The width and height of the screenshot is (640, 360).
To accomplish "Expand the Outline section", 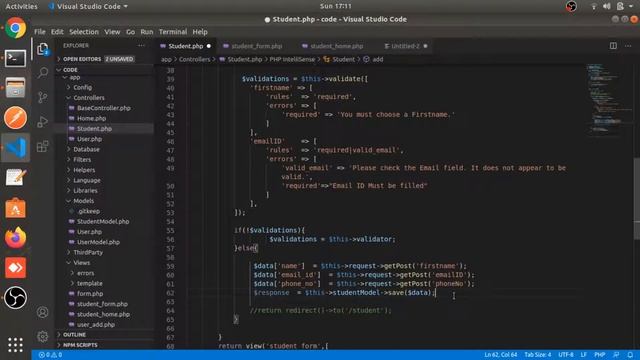I will [104, 335].
